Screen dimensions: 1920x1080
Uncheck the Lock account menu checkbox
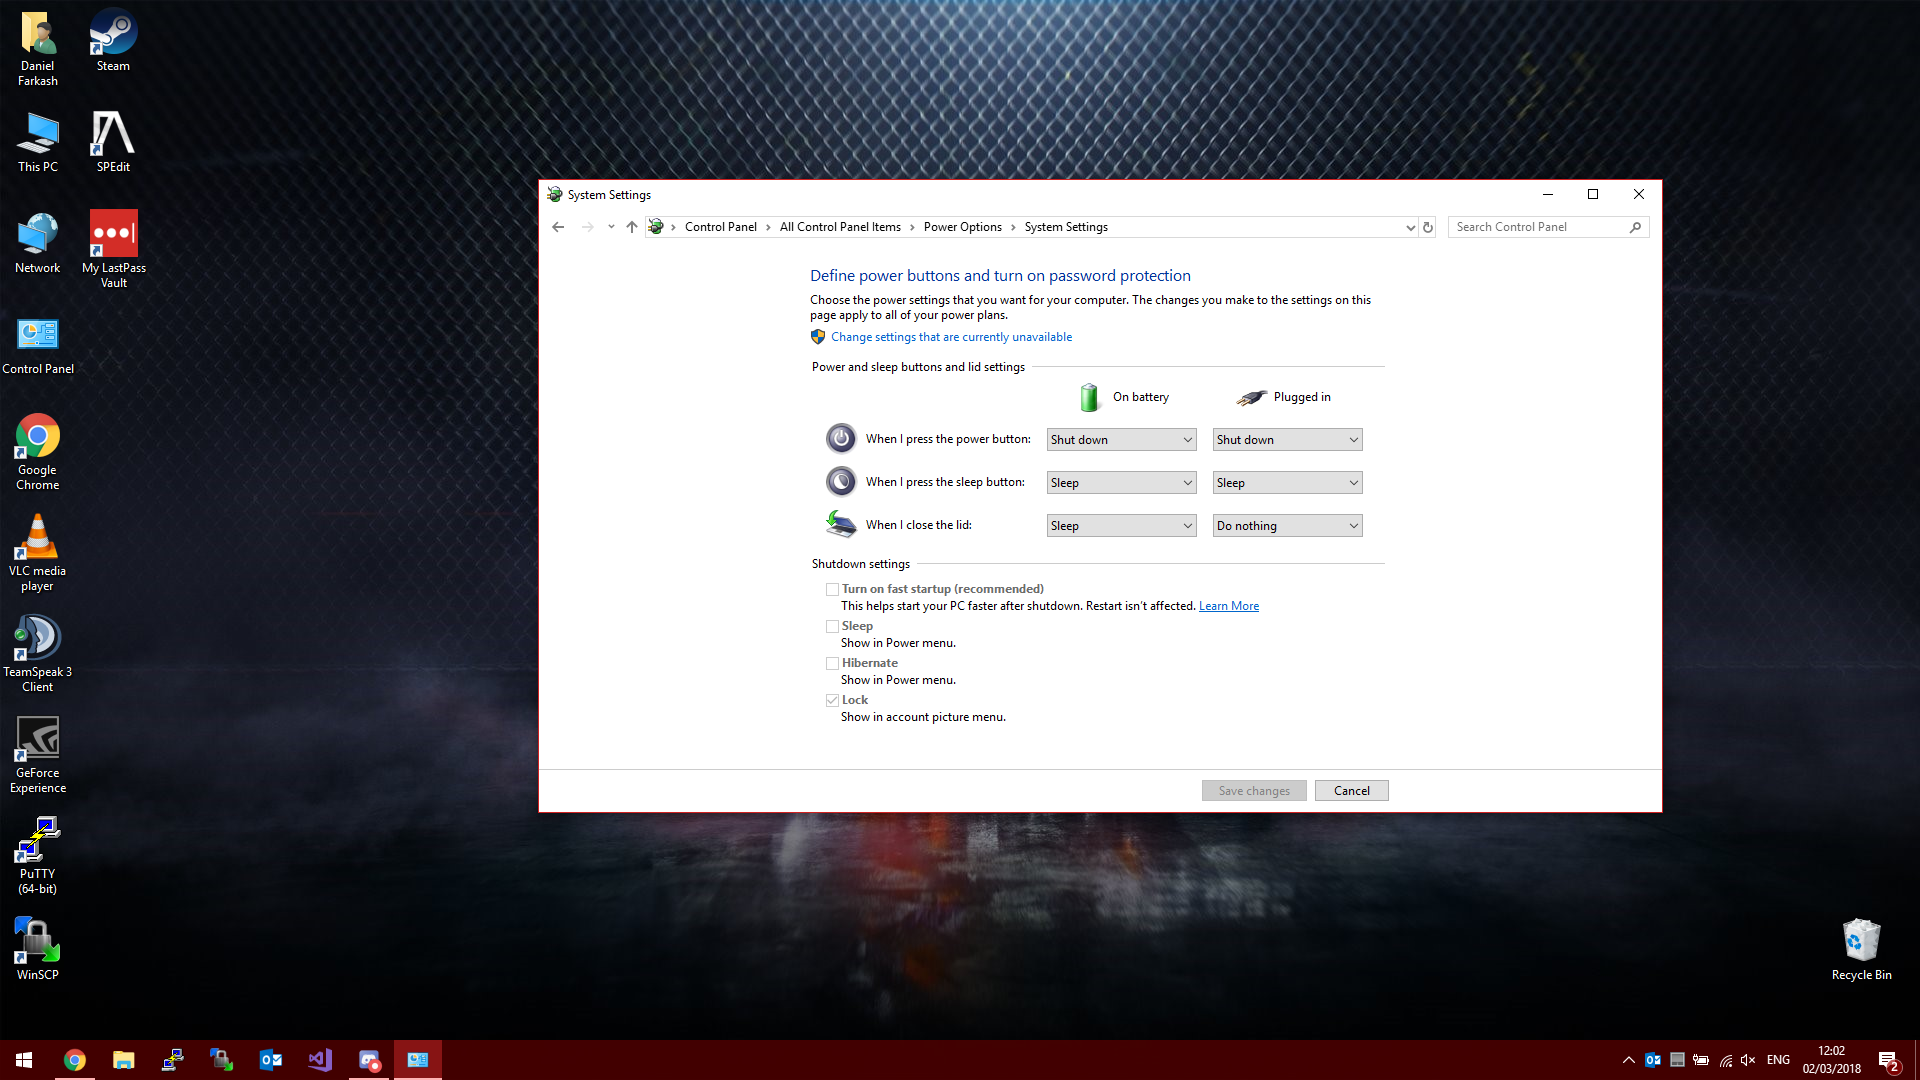(x=832, y=700)
